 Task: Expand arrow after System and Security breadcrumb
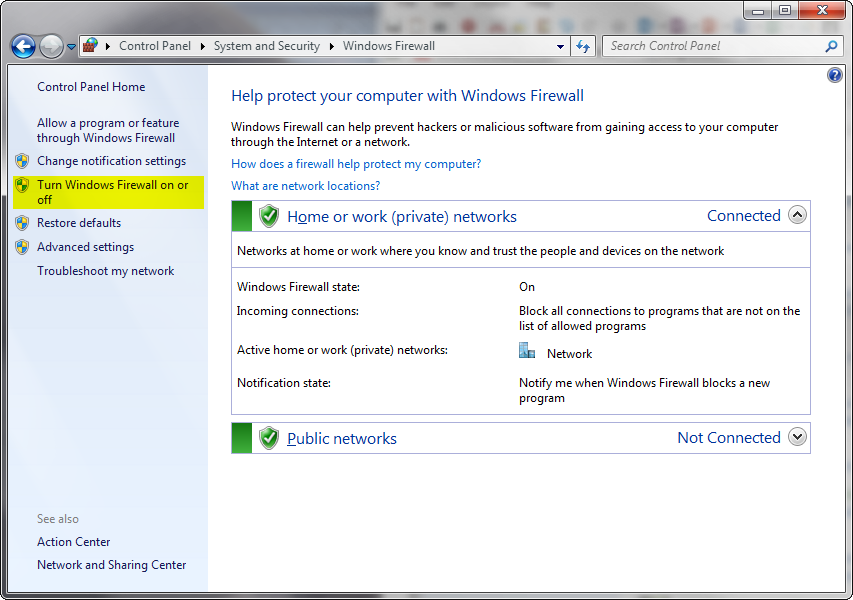pos(331,46)
